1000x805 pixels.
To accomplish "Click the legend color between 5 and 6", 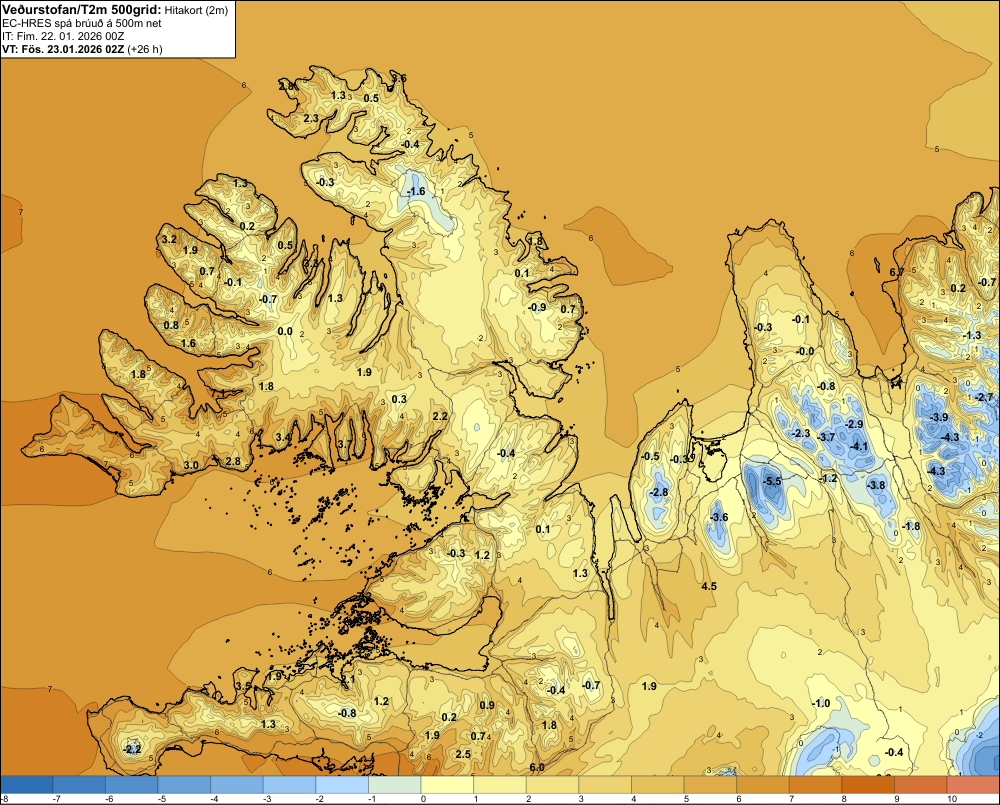I will [710, 784].
